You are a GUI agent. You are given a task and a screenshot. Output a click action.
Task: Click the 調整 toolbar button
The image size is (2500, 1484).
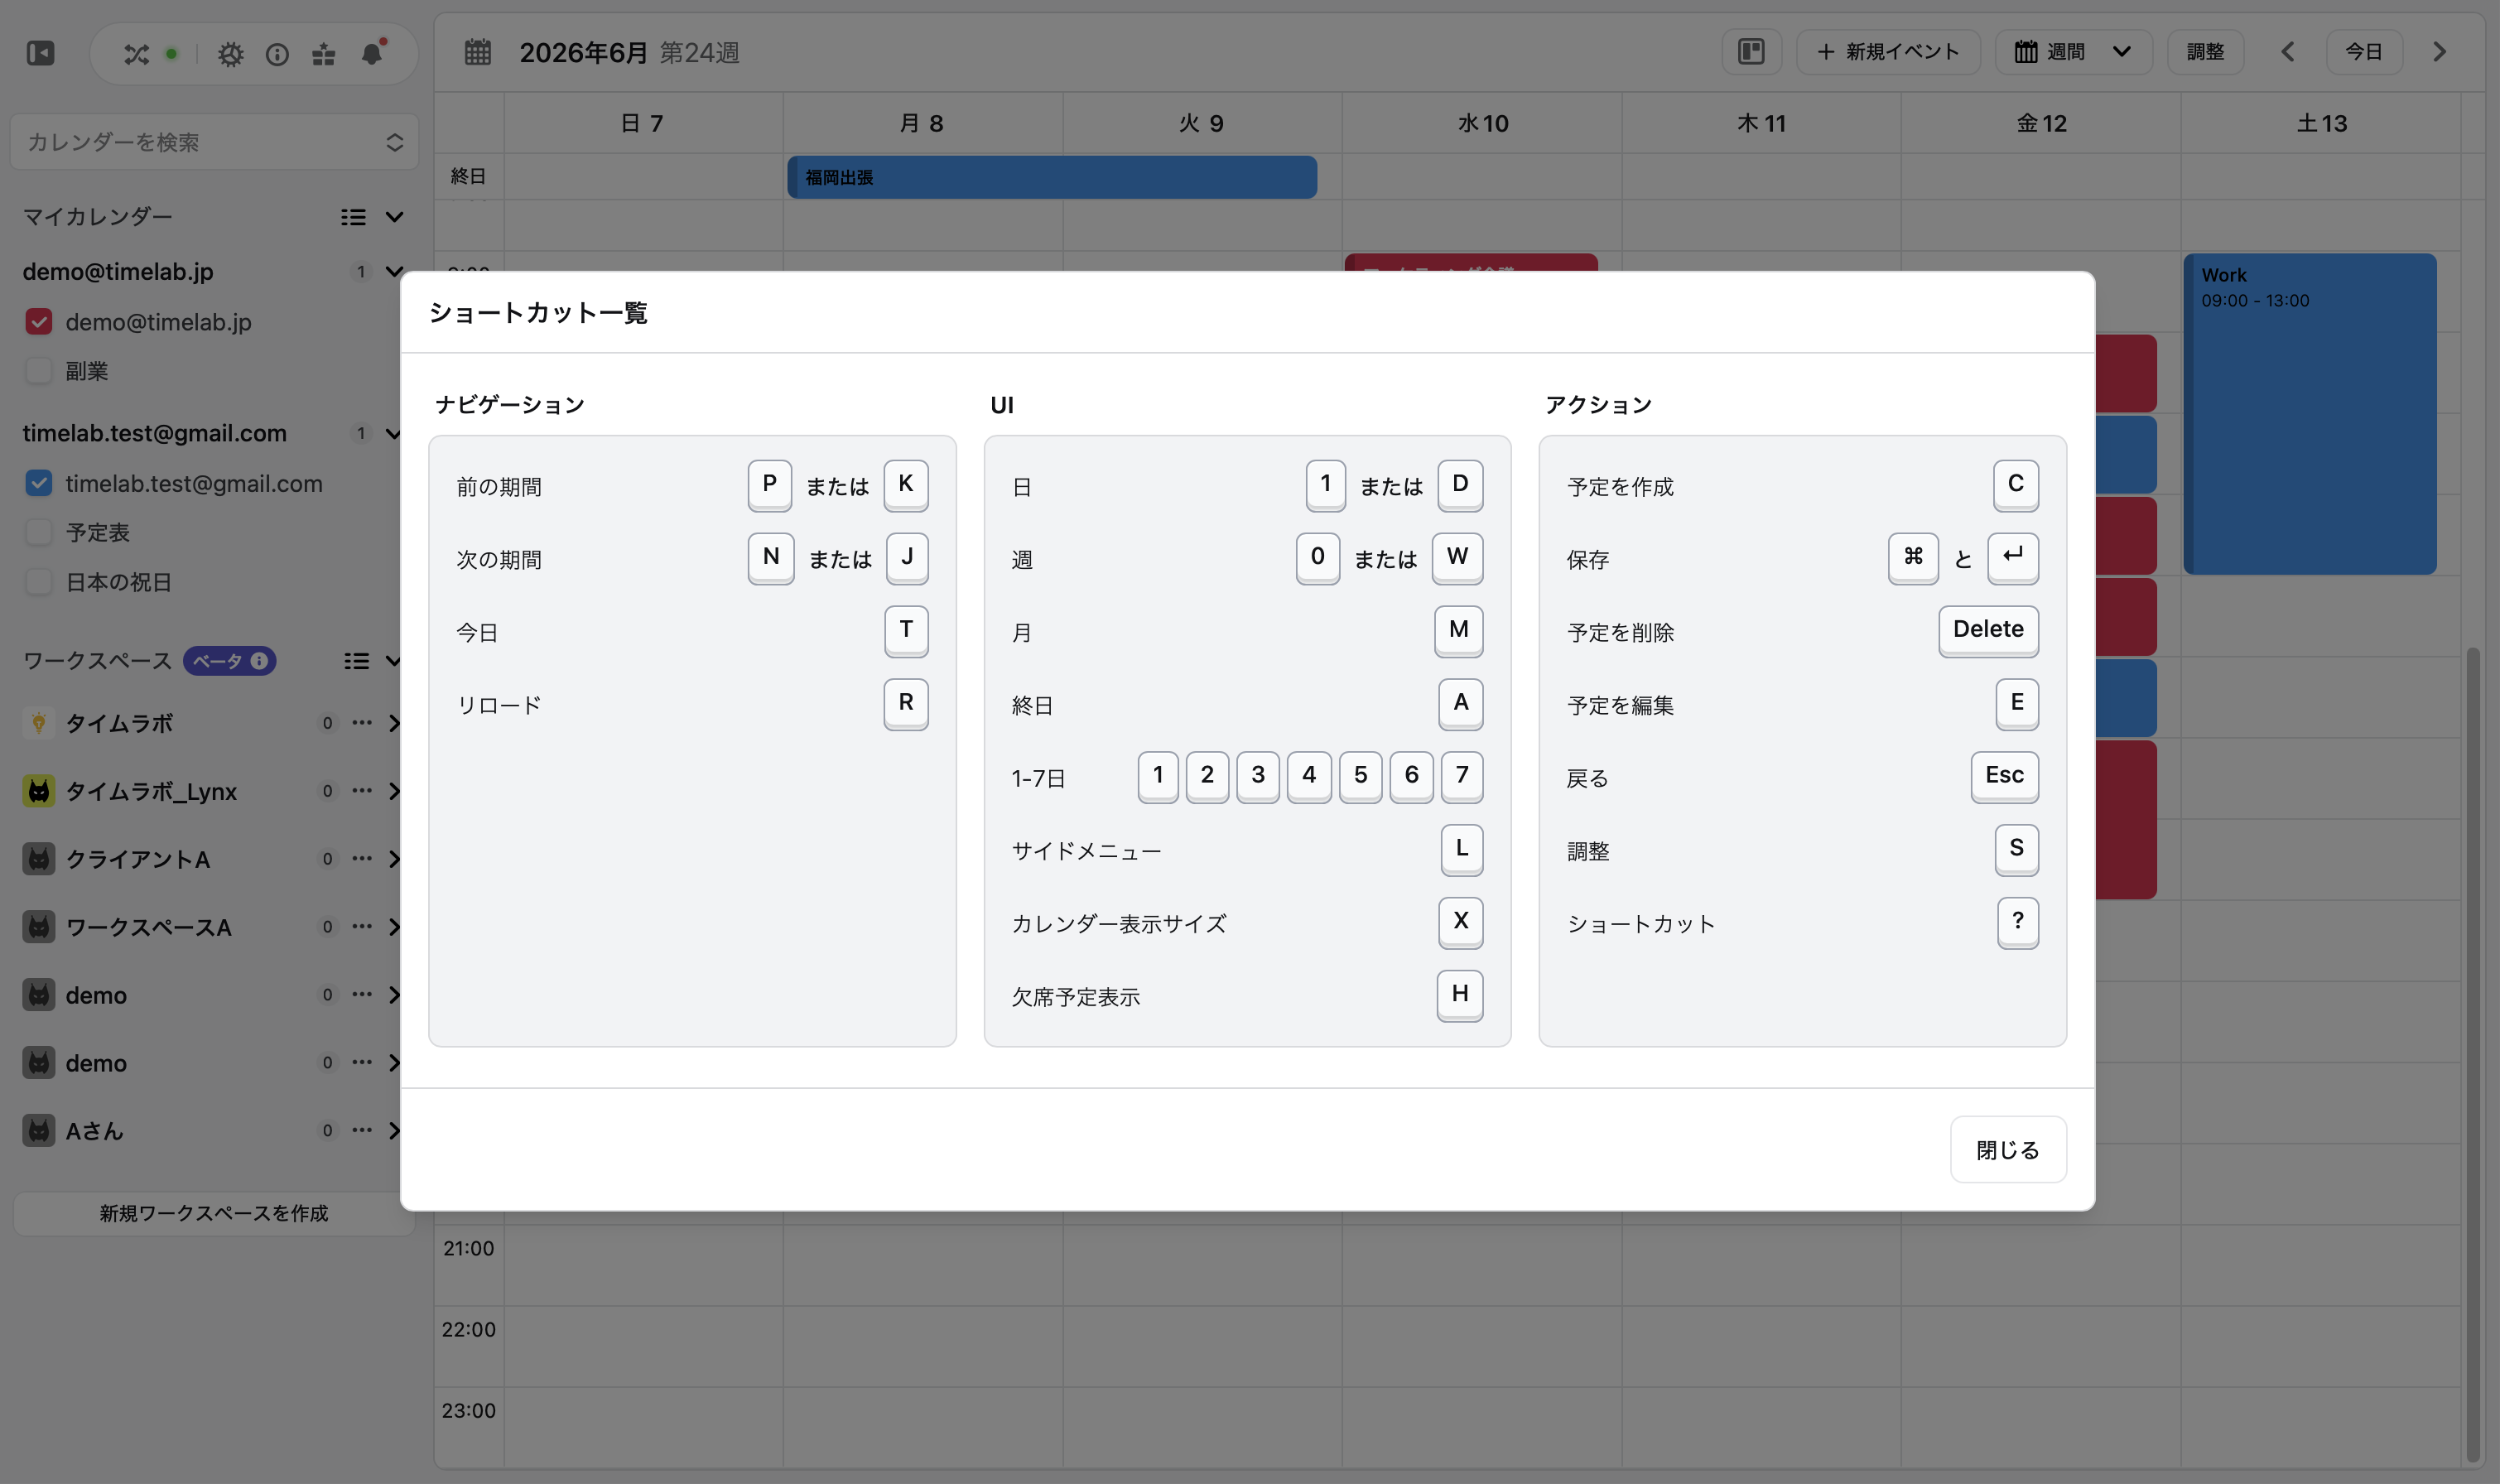[x=2205, y=52]
